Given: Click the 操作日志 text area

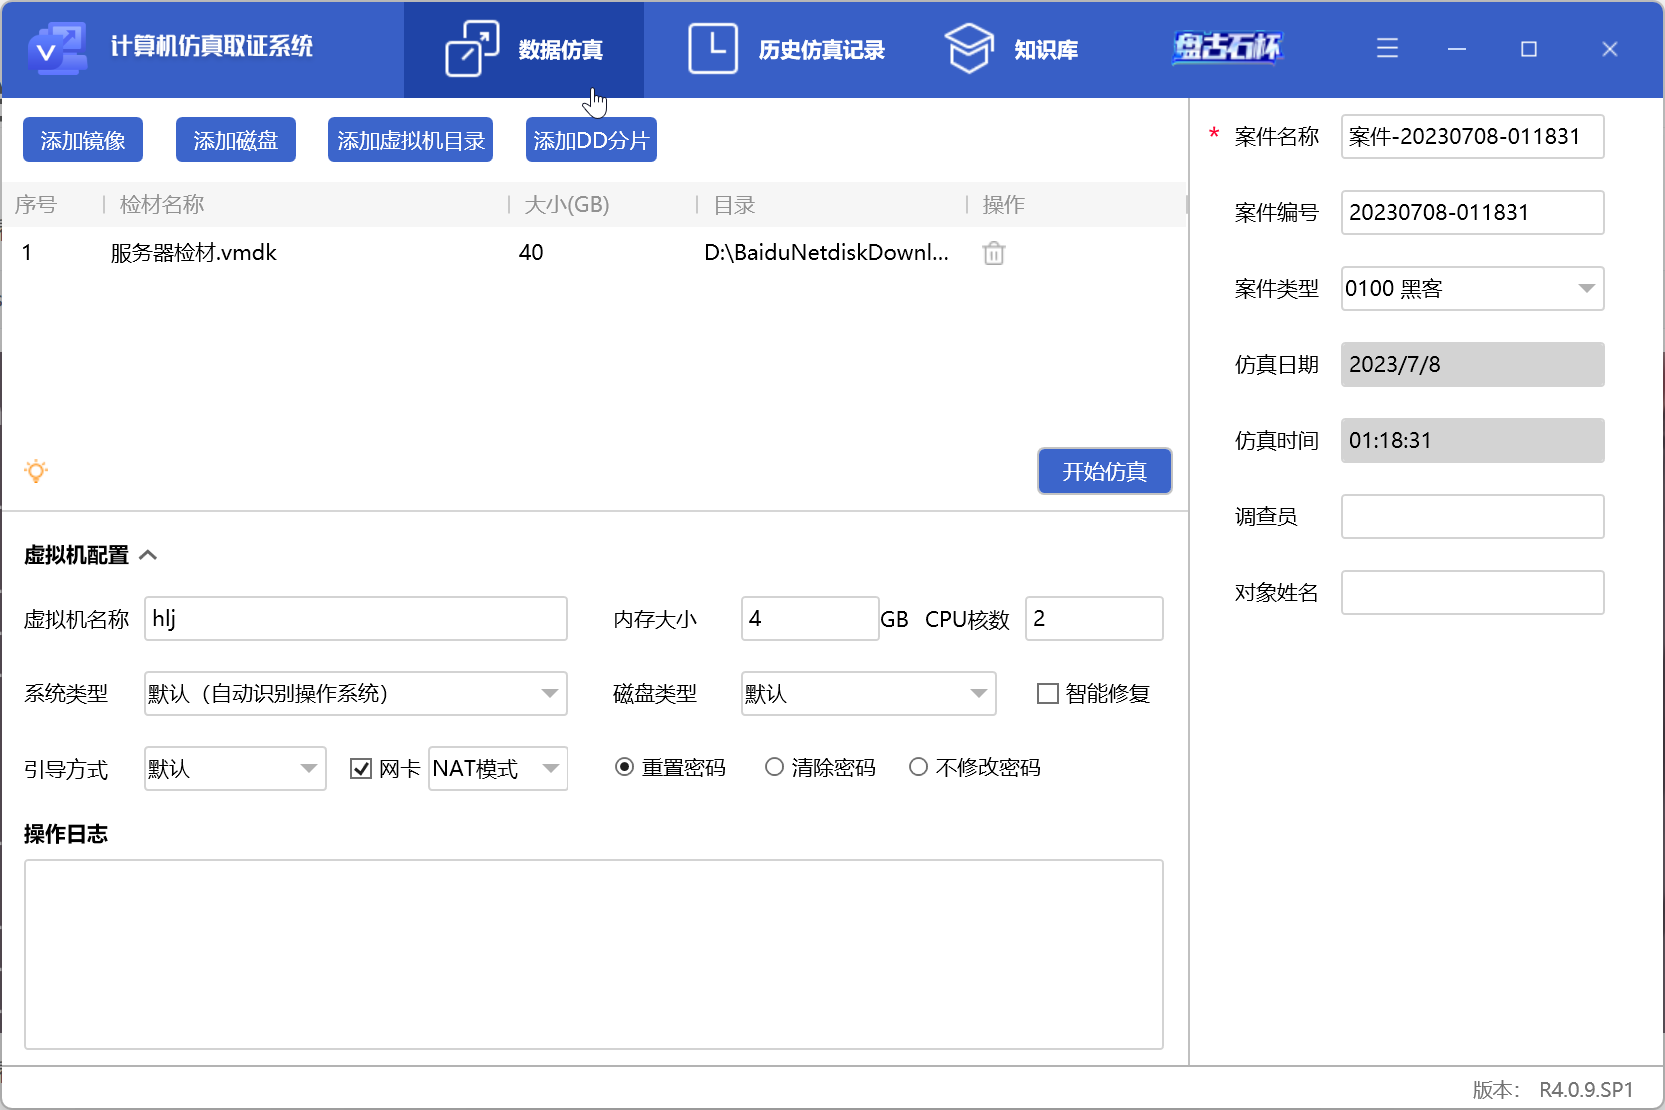Looking at the screenshot, I should coord(594,954).
